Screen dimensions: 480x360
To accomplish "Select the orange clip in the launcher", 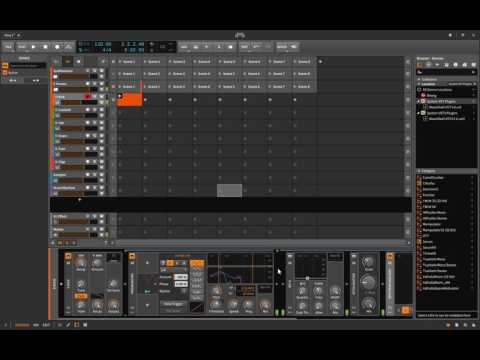I will point(130,100).
